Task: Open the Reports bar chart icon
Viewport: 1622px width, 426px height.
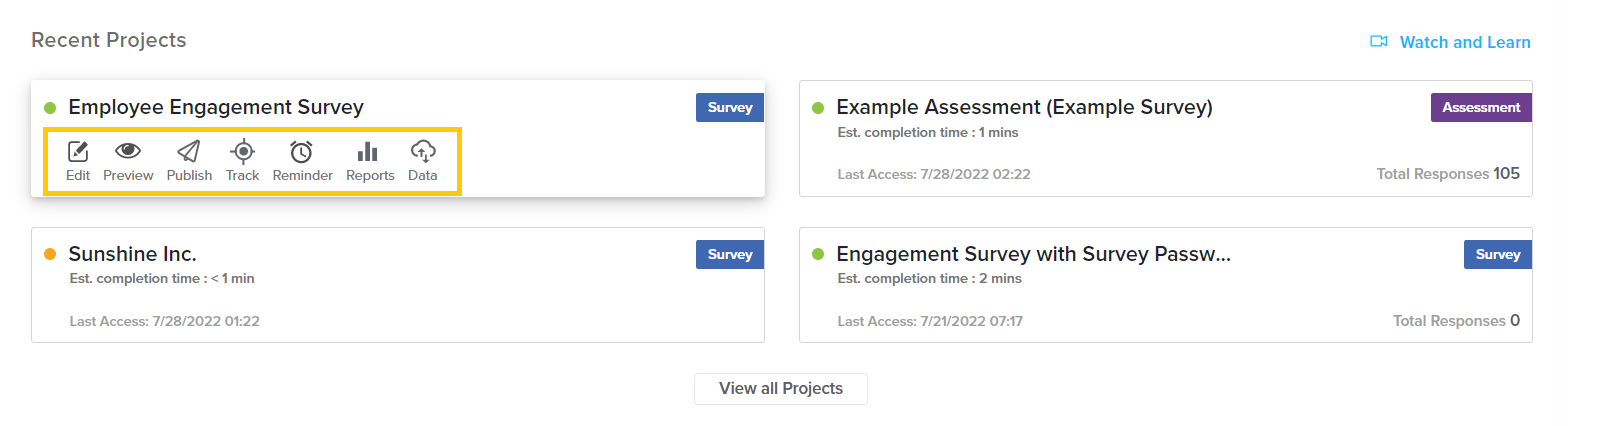Action: tap(368, 152)
